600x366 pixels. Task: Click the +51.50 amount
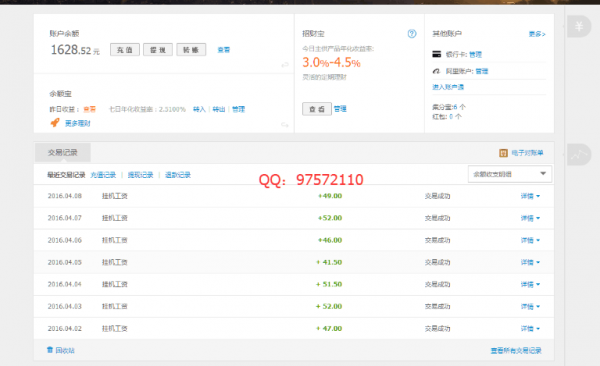329,284
